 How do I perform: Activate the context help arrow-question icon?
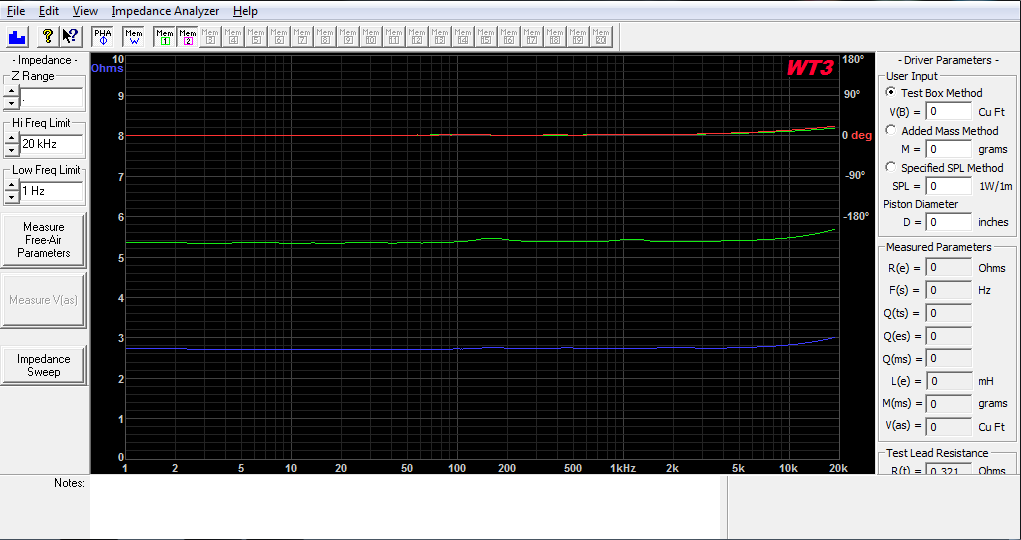coord(70,36)
